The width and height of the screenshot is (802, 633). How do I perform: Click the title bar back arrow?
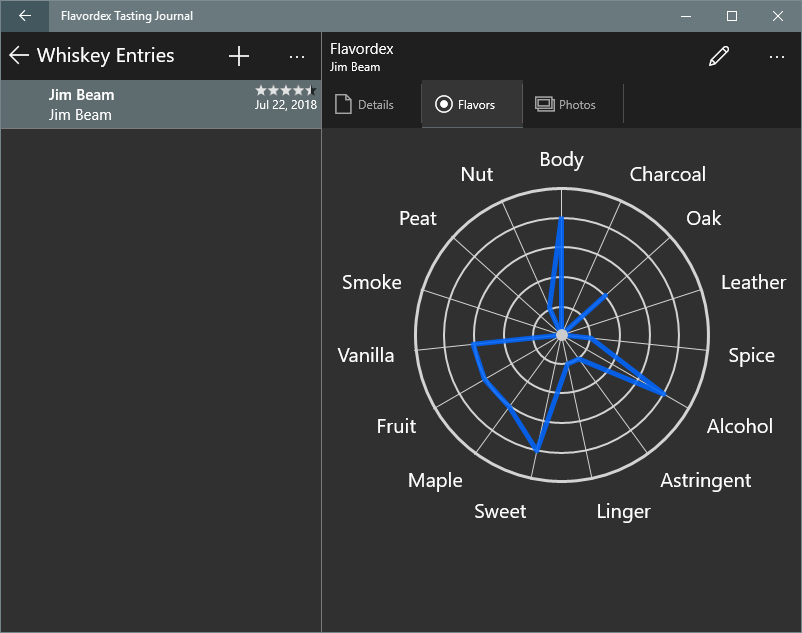tap(25, 16)
